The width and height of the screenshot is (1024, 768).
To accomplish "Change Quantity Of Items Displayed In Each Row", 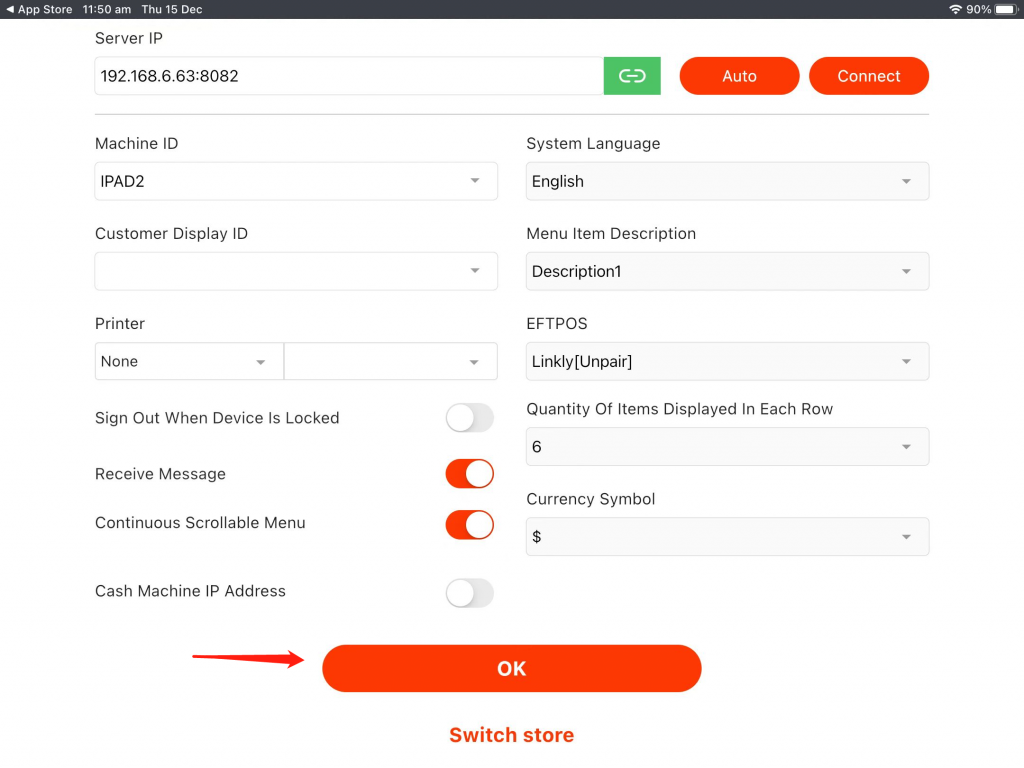I will [727, 447].
